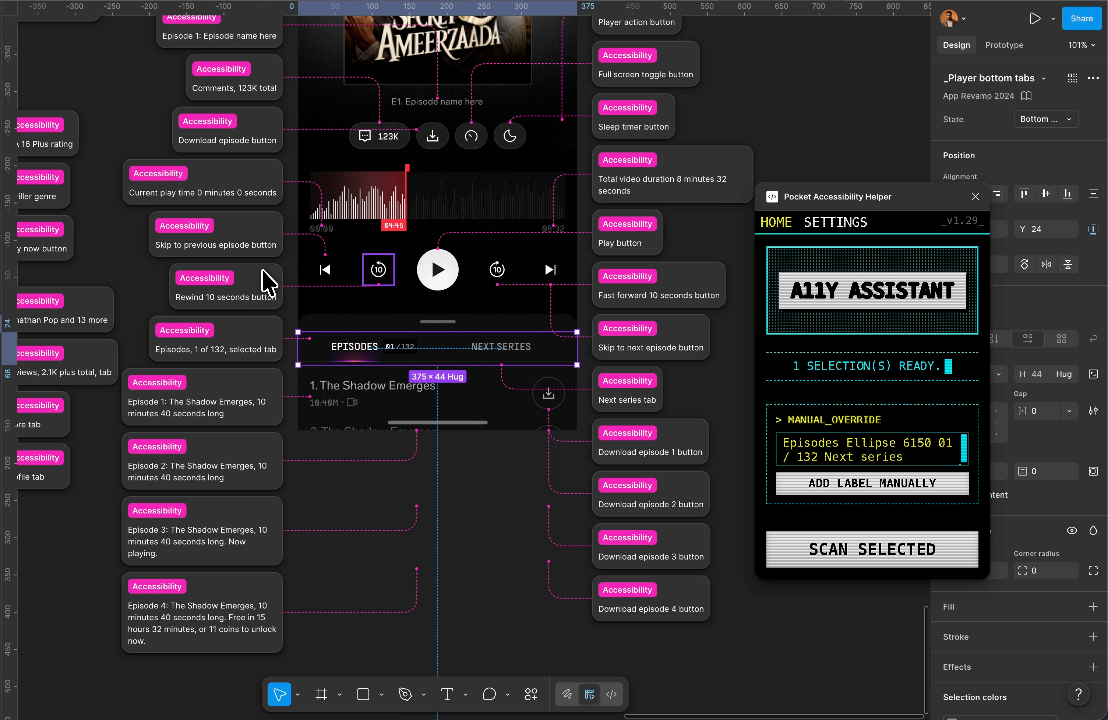This screenshot has height=720, width=1108.
Task: Add an Effect with plus icon
Action: click(x=1093, y=667)
